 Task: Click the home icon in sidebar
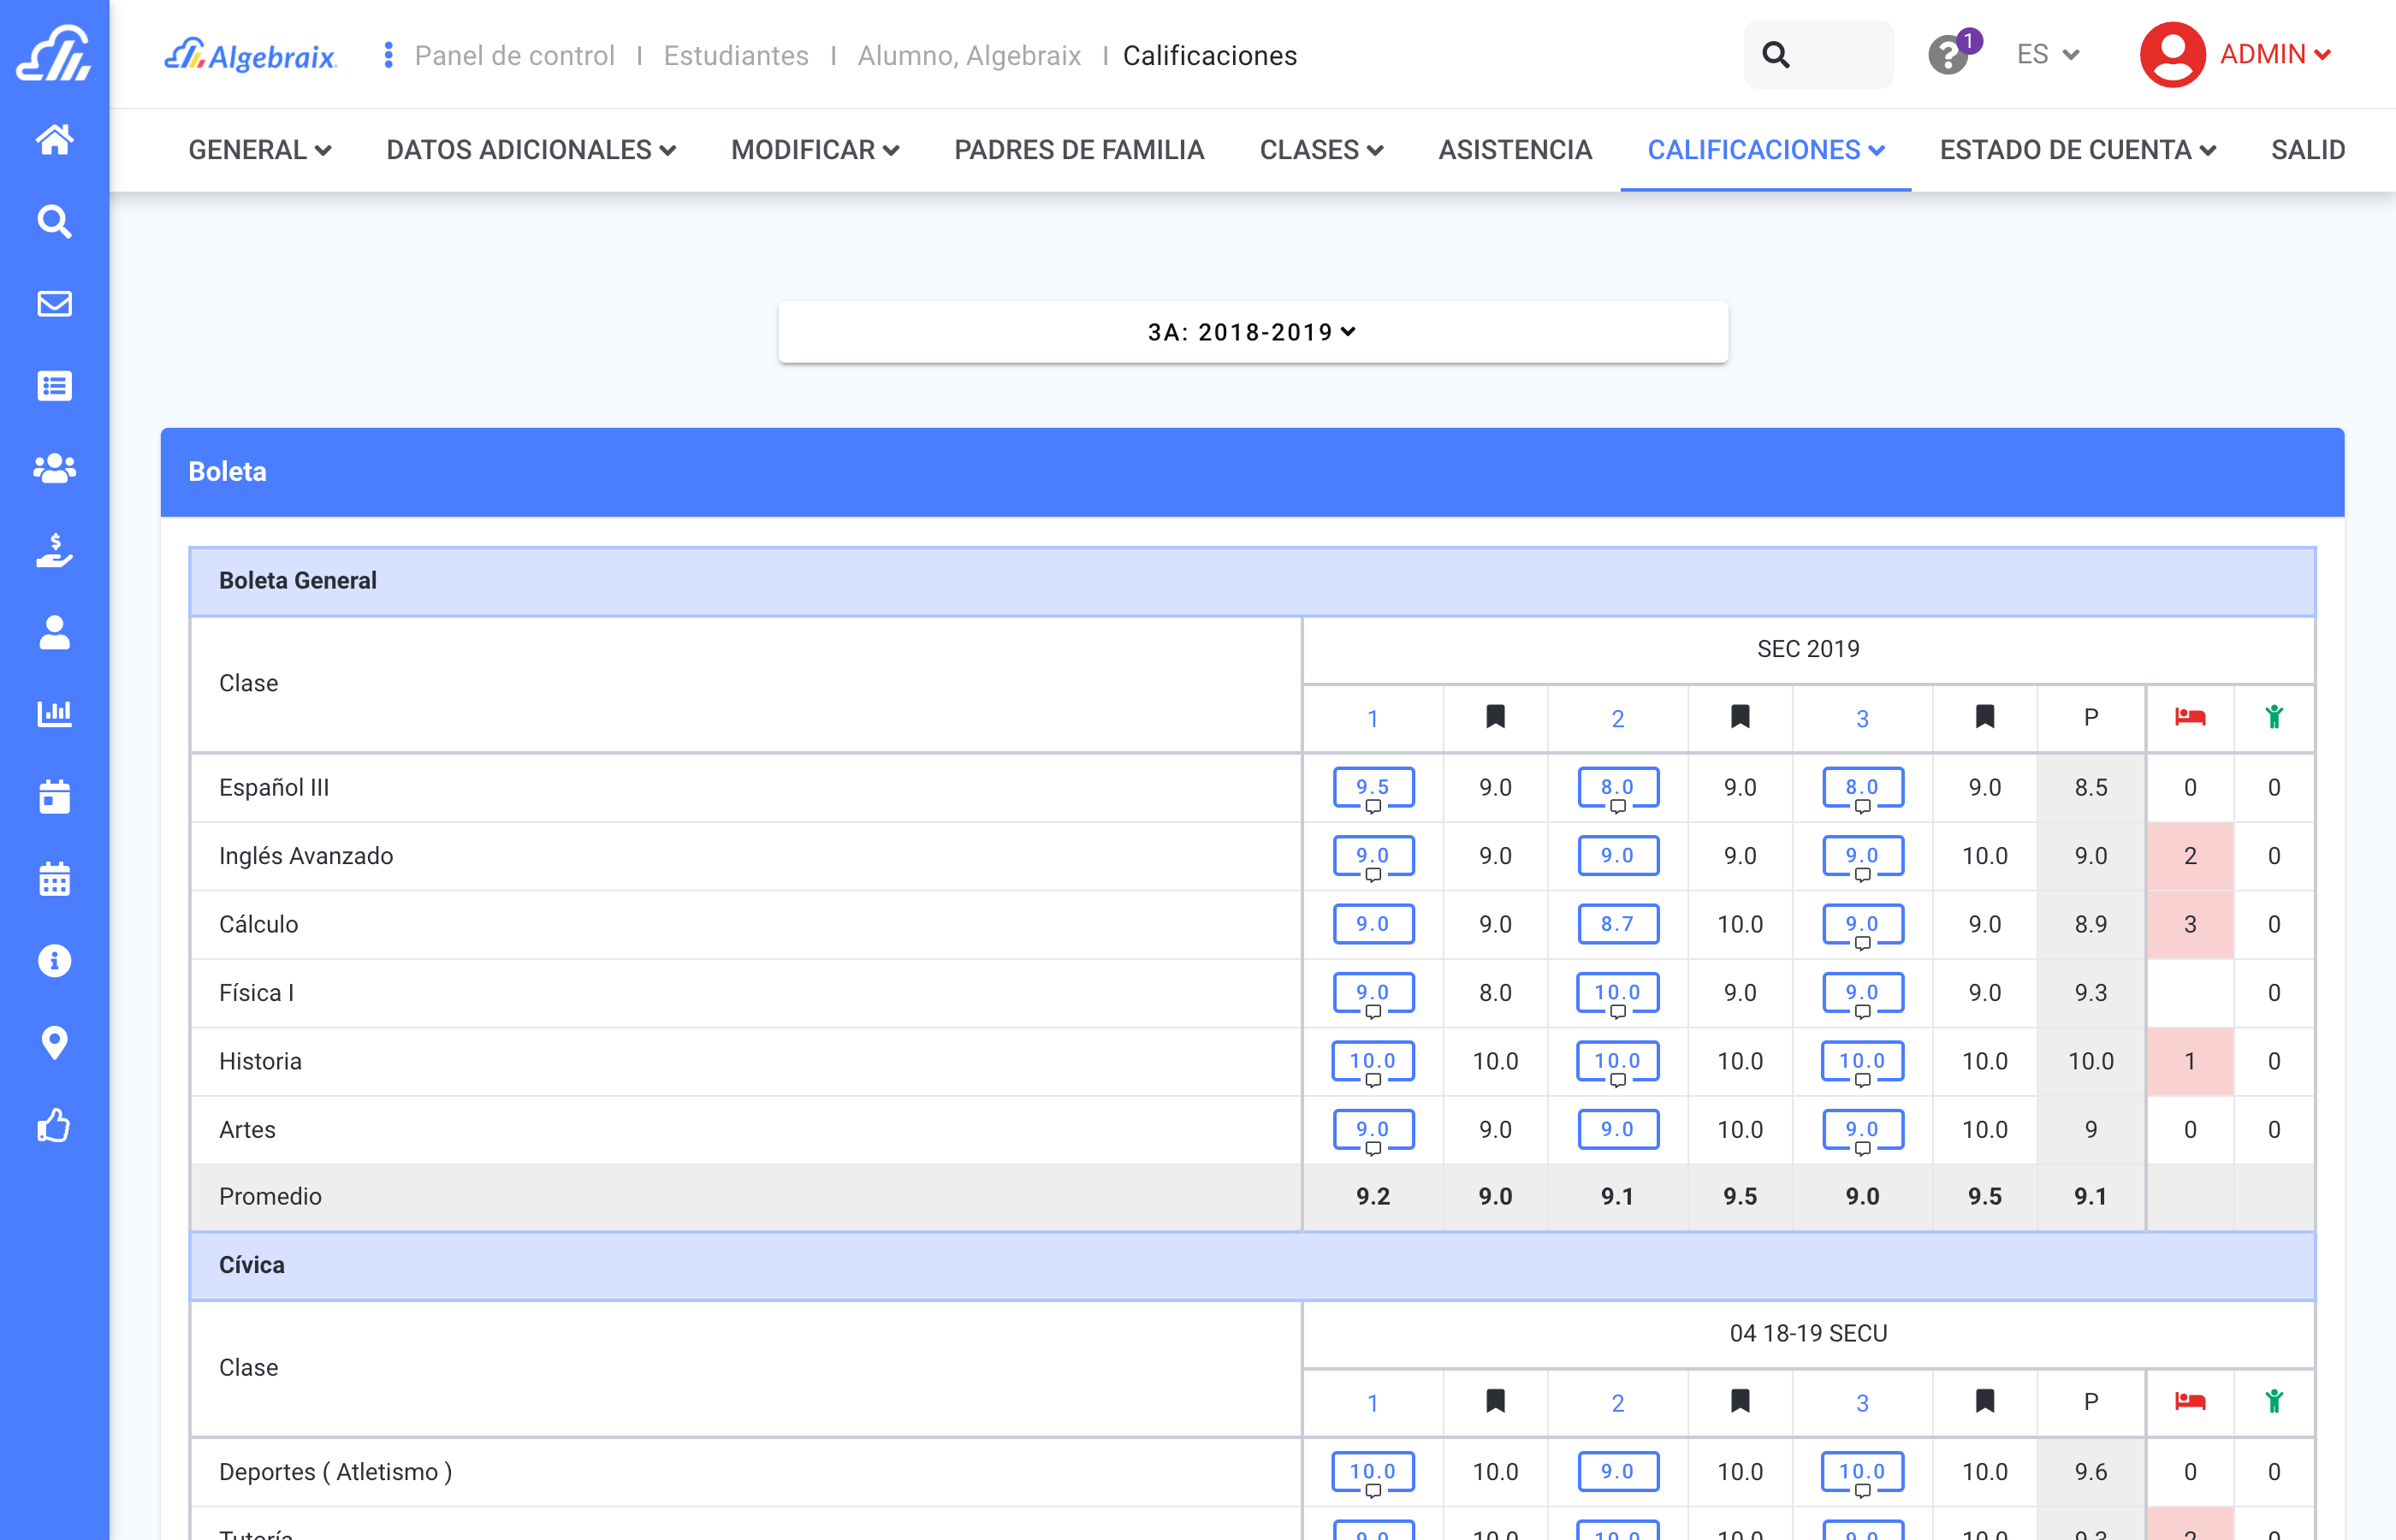point(54,139)
